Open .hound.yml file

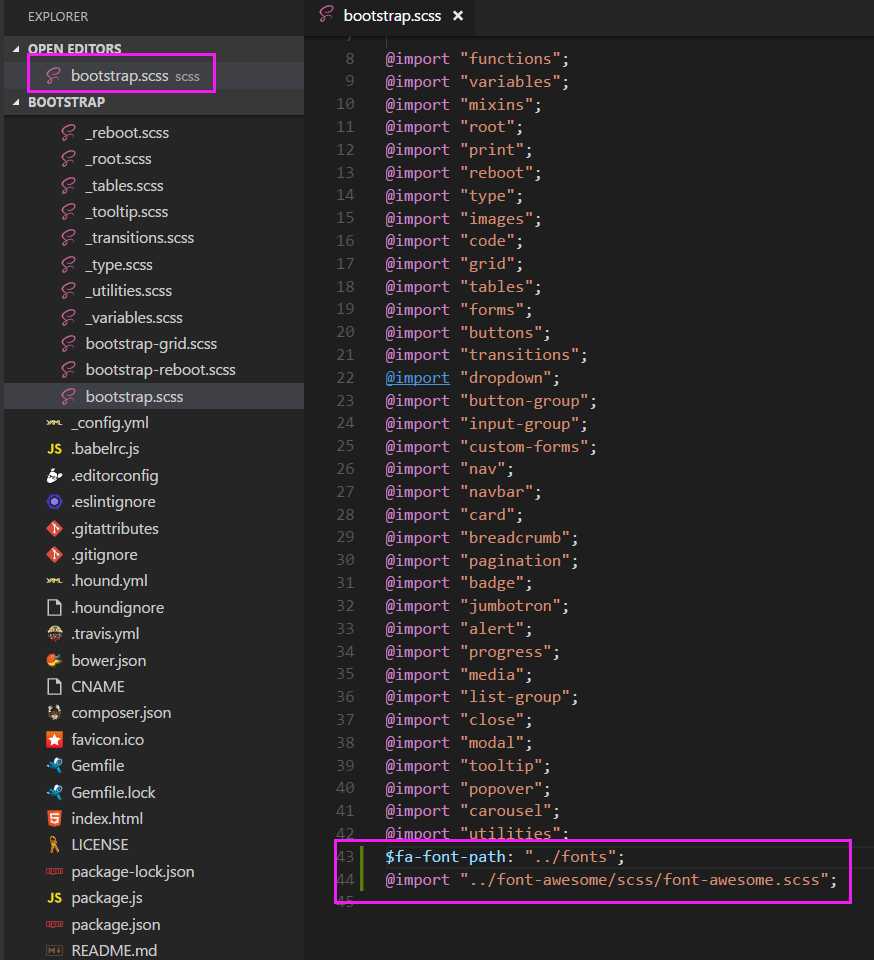(x=110, y=581)
